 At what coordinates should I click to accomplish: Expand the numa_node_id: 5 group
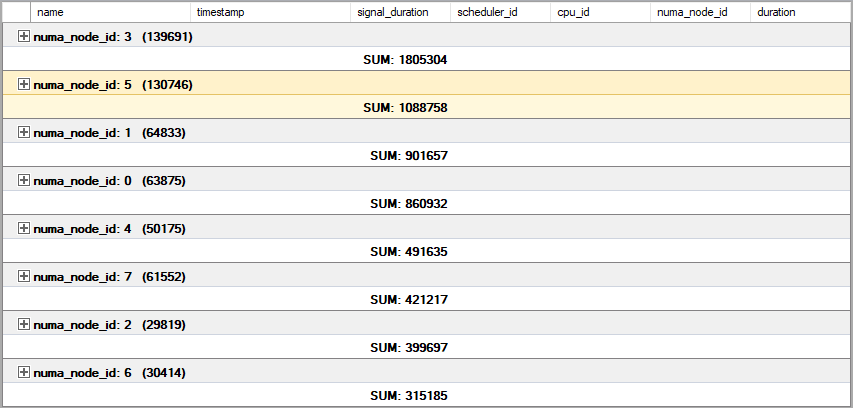point(24,85)
